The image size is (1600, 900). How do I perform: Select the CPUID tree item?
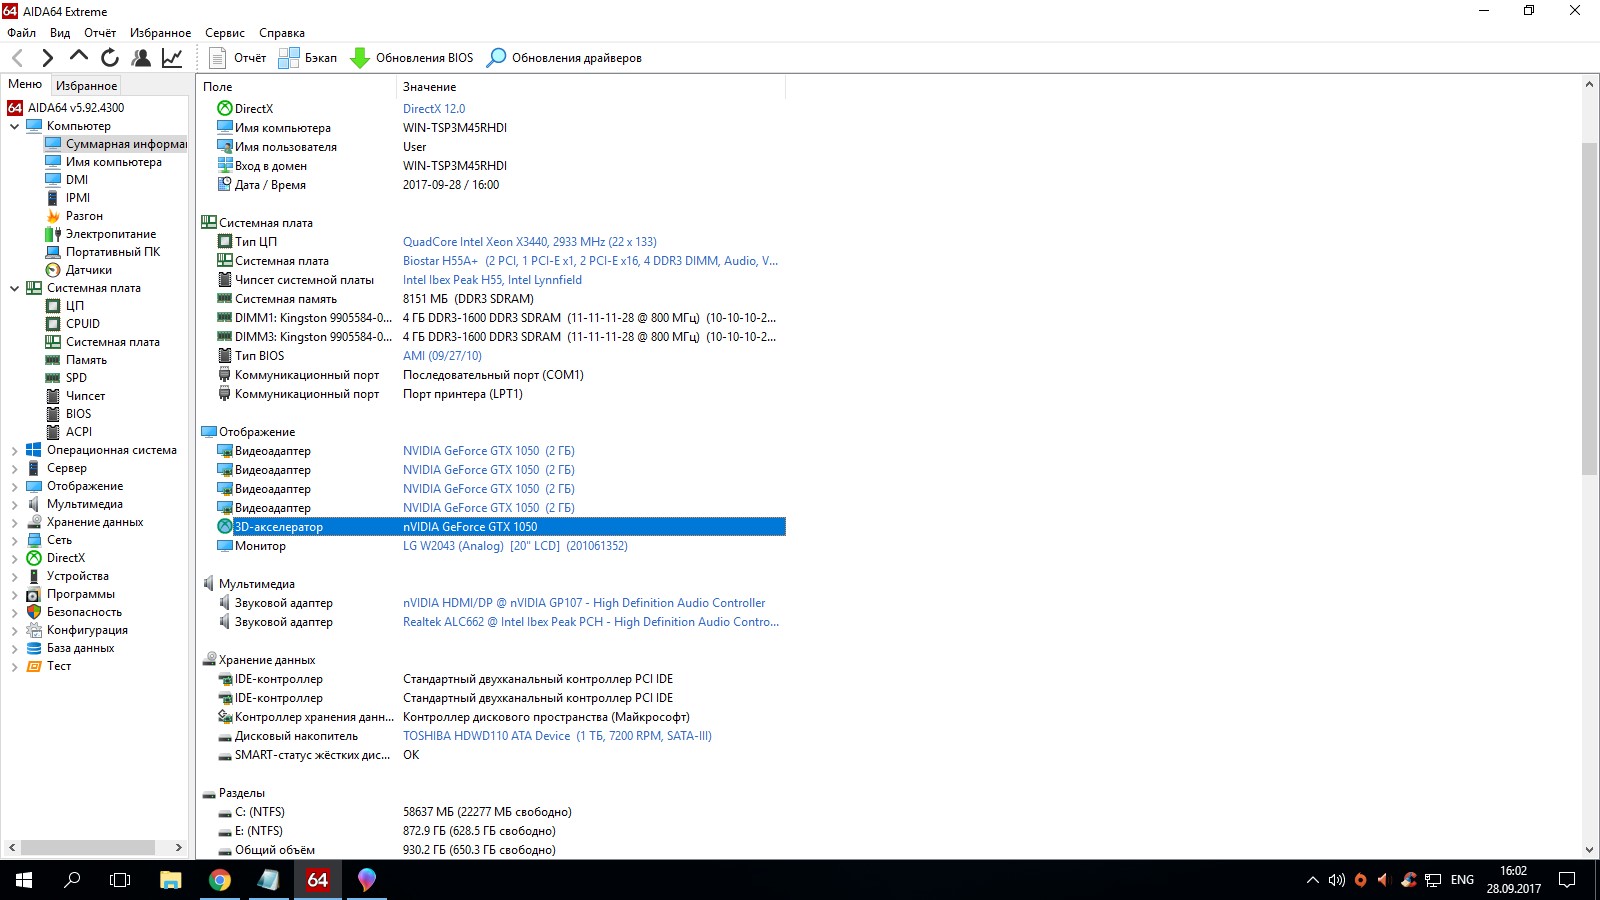click(x=83, y=324)
